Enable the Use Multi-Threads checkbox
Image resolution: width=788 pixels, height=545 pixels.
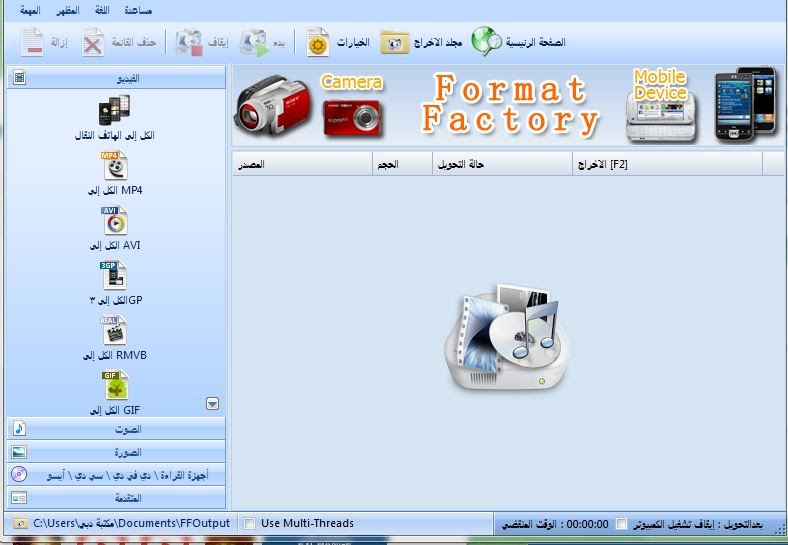pos(249,523)
